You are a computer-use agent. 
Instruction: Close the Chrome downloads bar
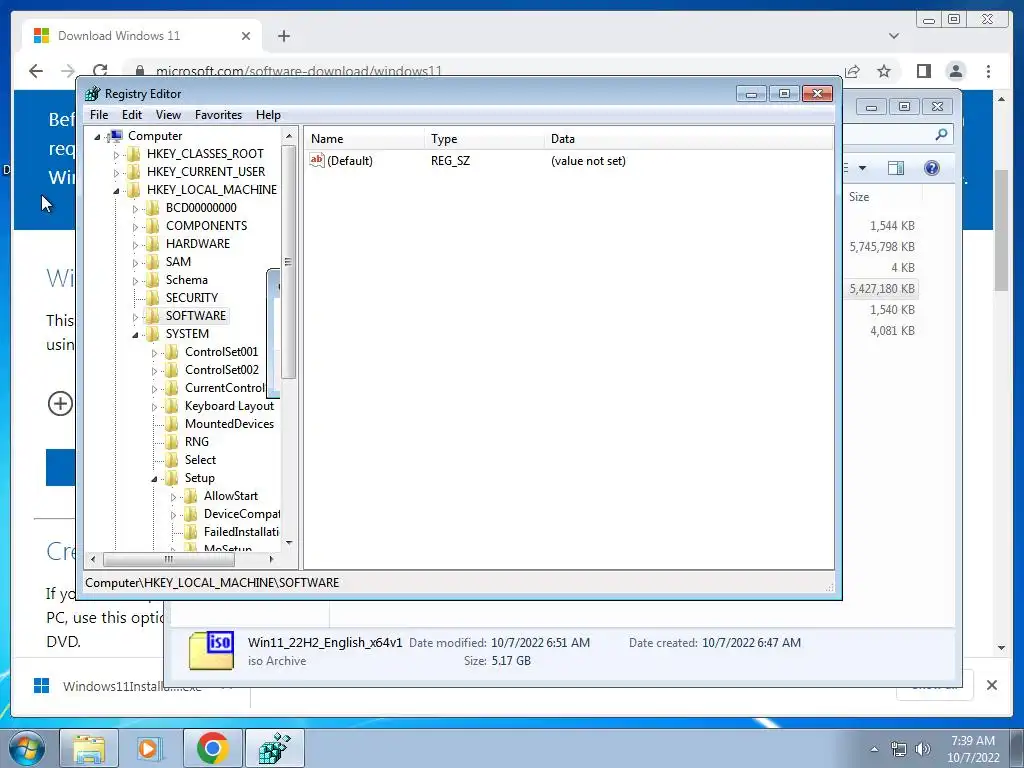click(x=992, y=685)
